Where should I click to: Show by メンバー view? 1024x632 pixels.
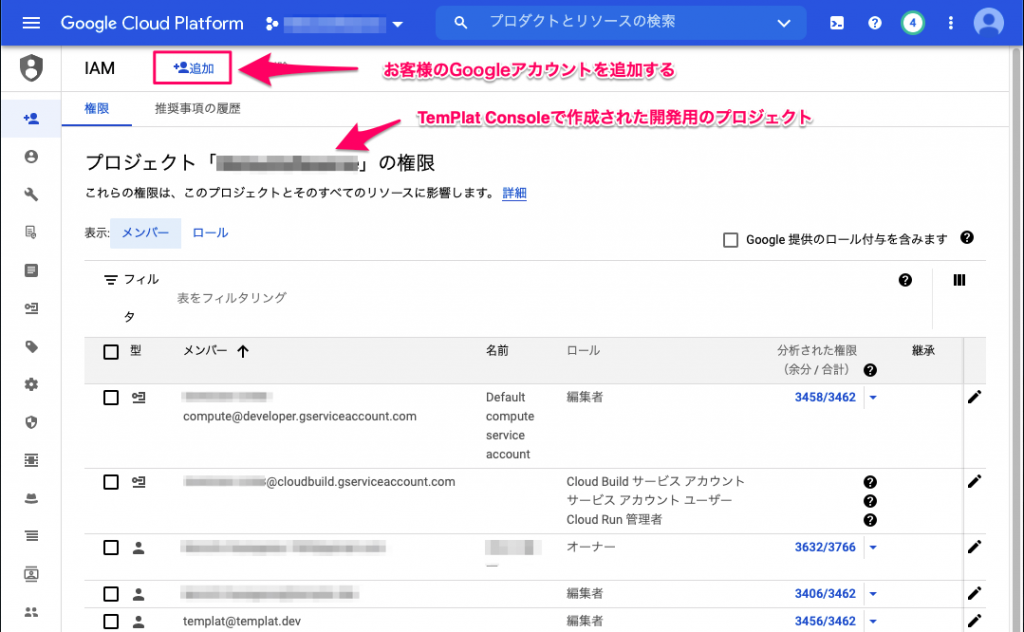point(145,233)
